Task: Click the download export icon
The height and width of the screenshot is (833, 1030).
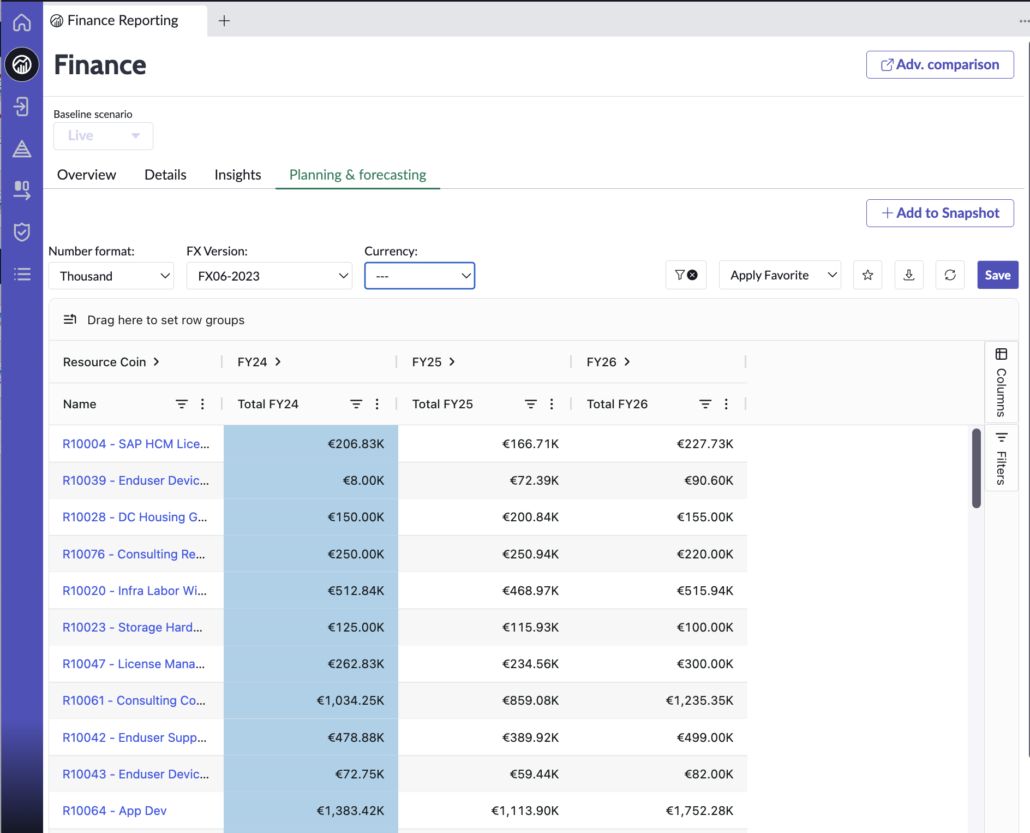Action: tap(909, 275)
